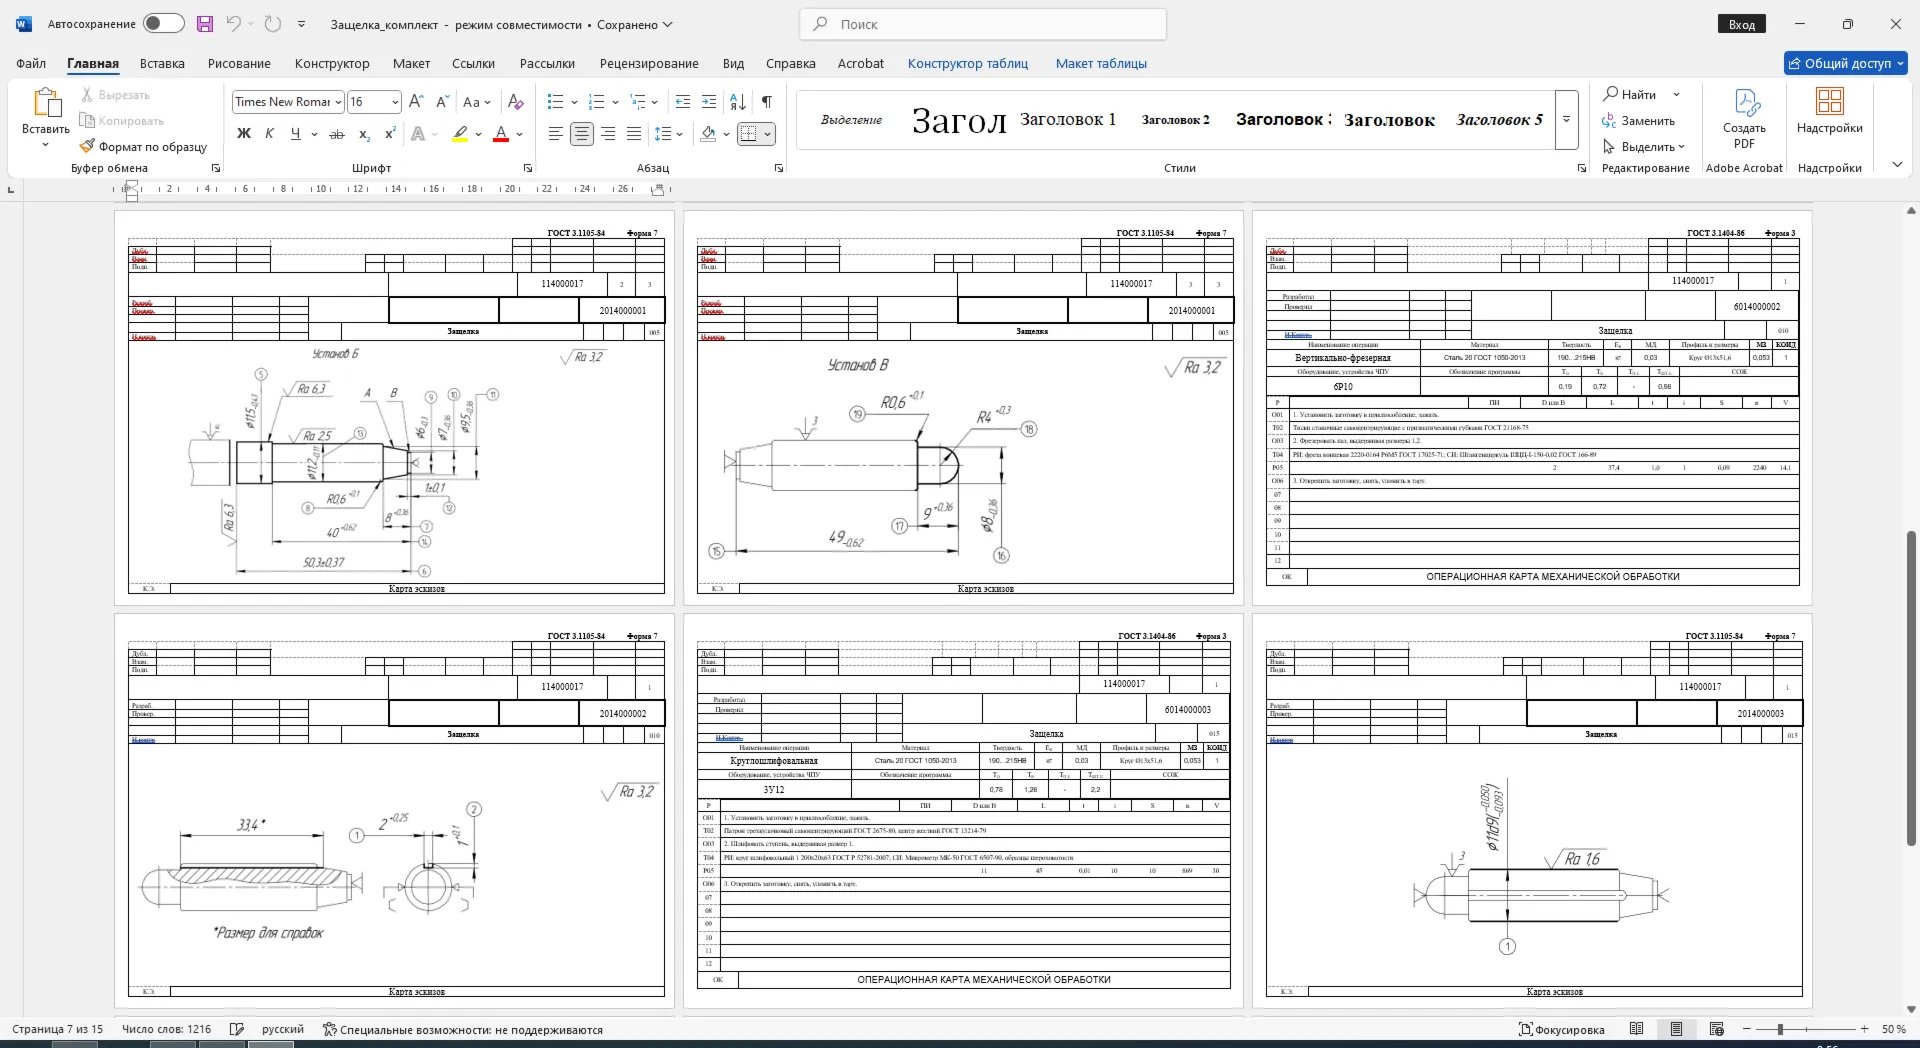This screenshot has height=1048, width=1920.
Task: Expand the Styles gallery arrow
Action: click(1567, 120)
